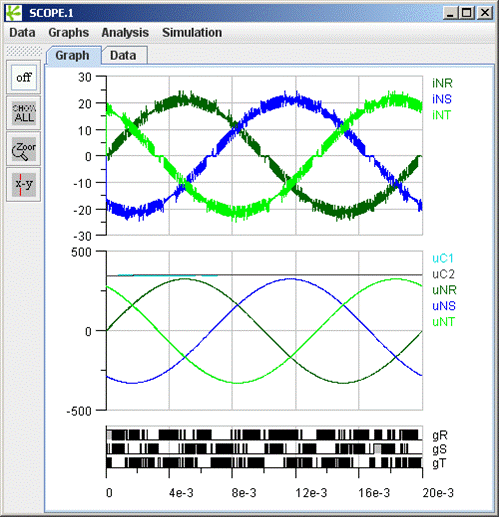This screenshot has width=499, height=517.
Task: Click the -500 value on voltage axis
Action: point(79,411)
